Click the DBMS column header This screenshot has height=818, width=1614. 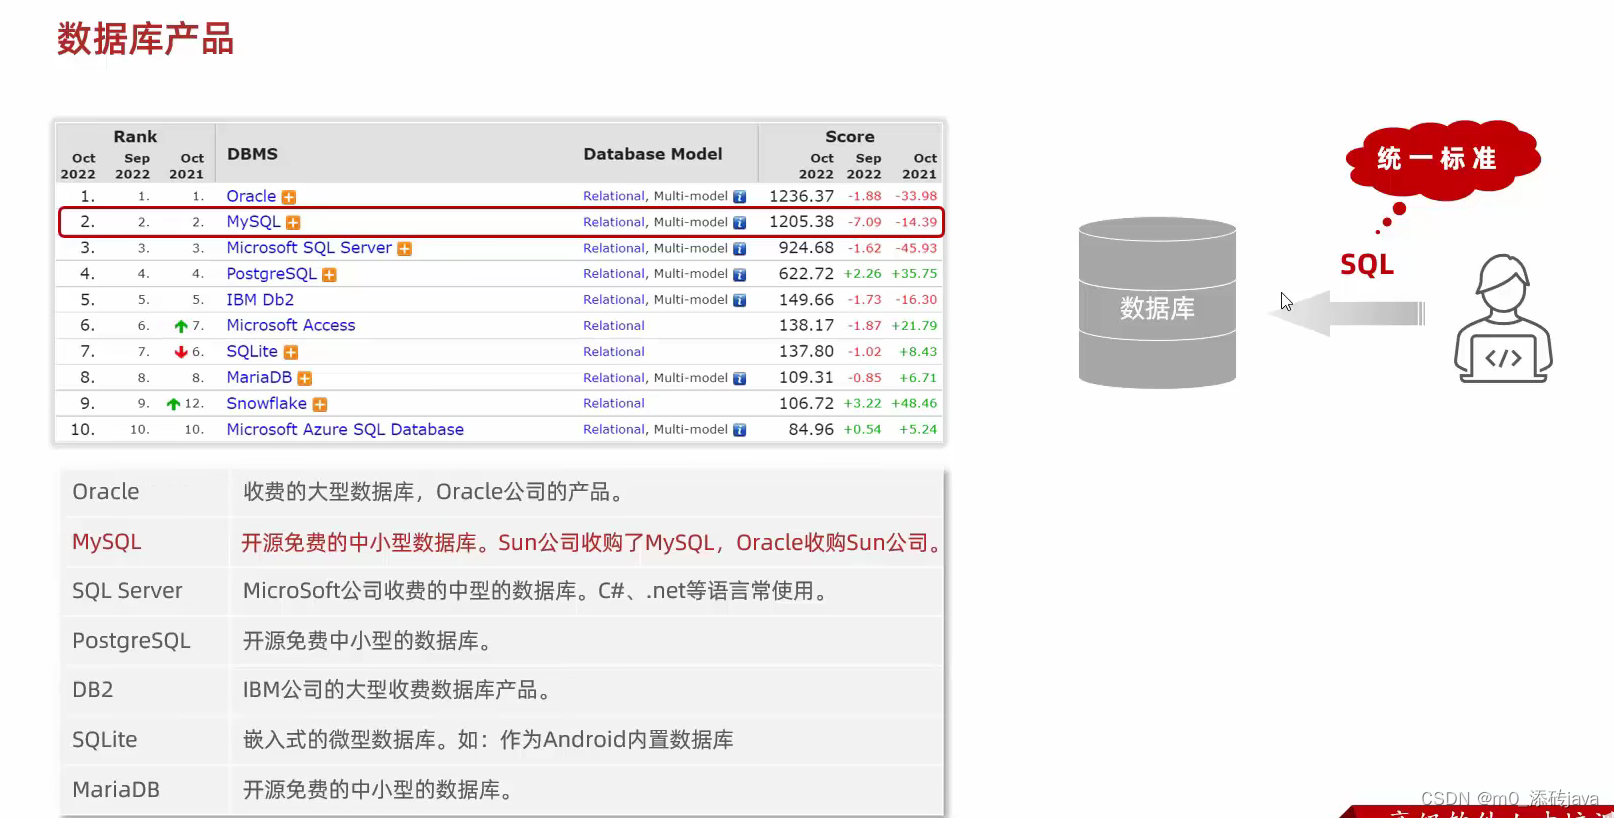click(x=252, y=154)
